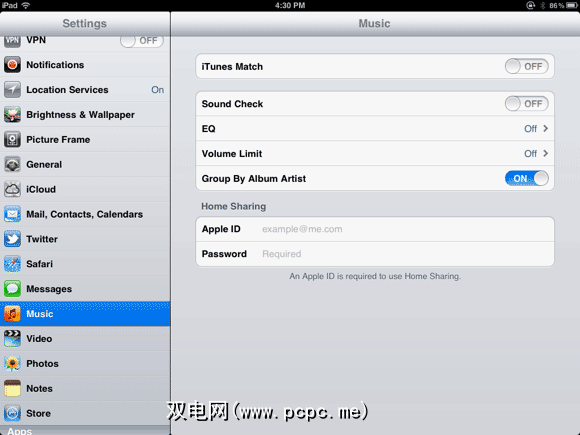The image size is (580, 435).
Task: Tap the Picture Frame icon
Action: pos(12,139)
